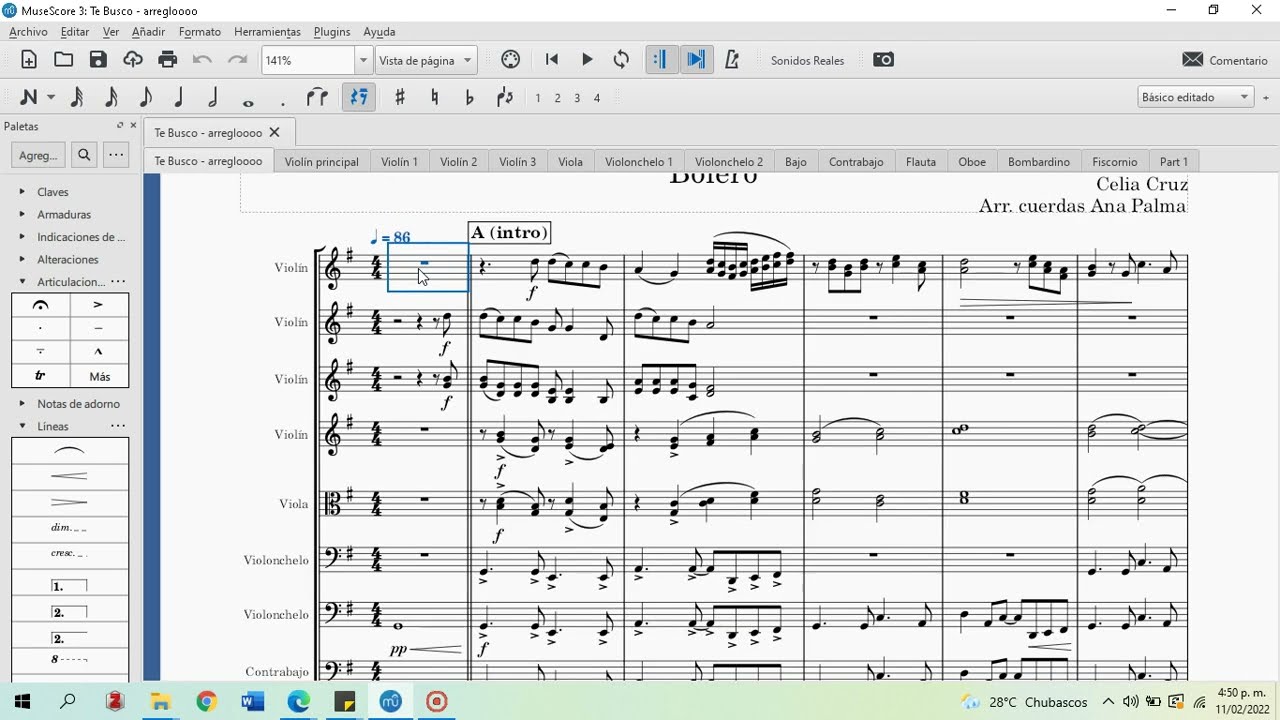Open the Vista de página view dropdown
The height and width of the screenshot is (720, 1280).
tap(426, 60)
